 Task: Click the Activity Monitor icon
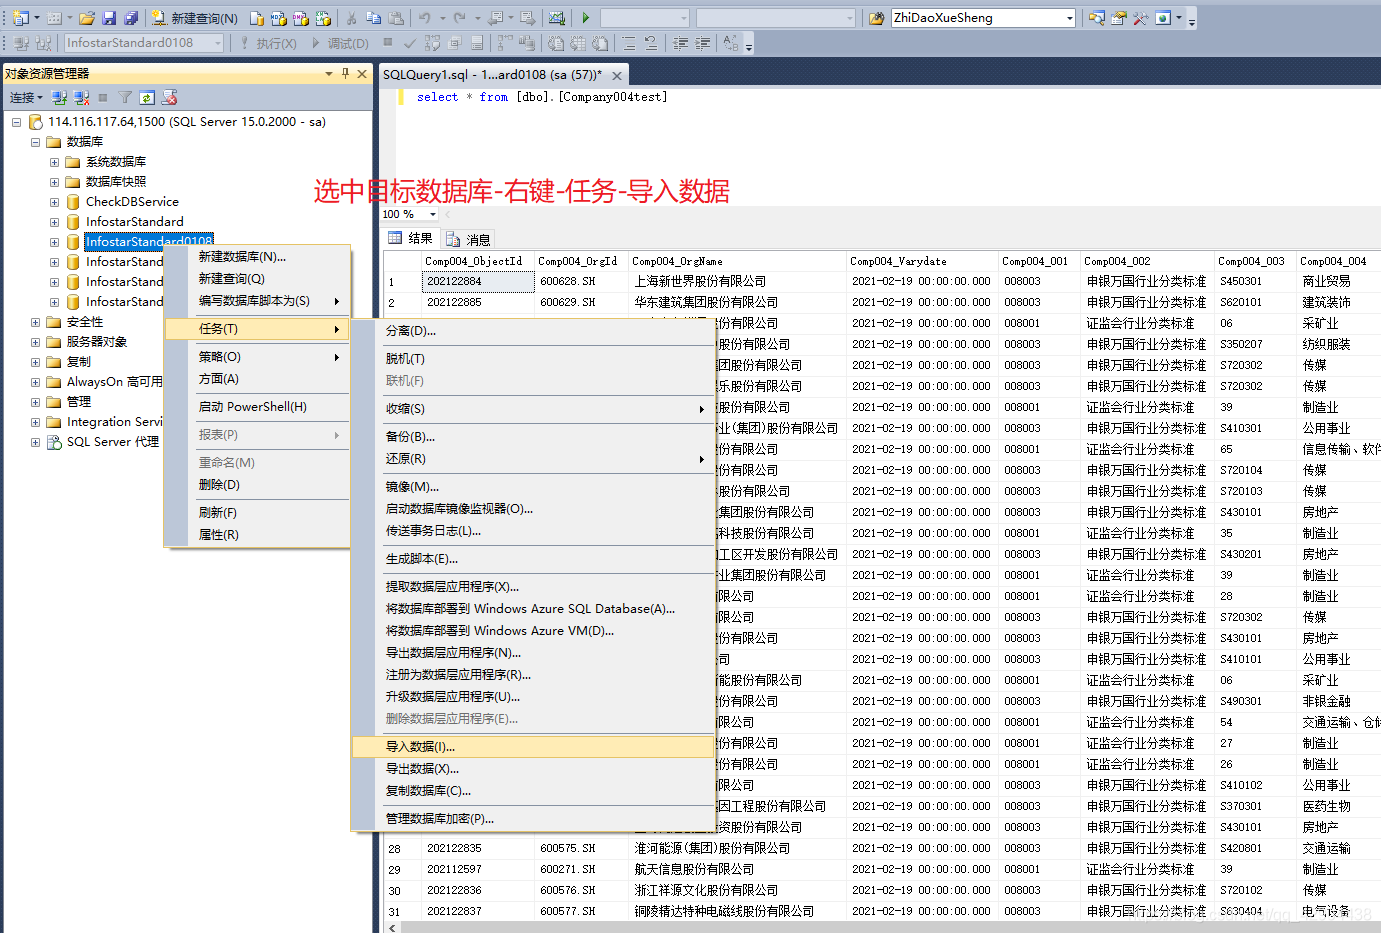click(557, 18)
